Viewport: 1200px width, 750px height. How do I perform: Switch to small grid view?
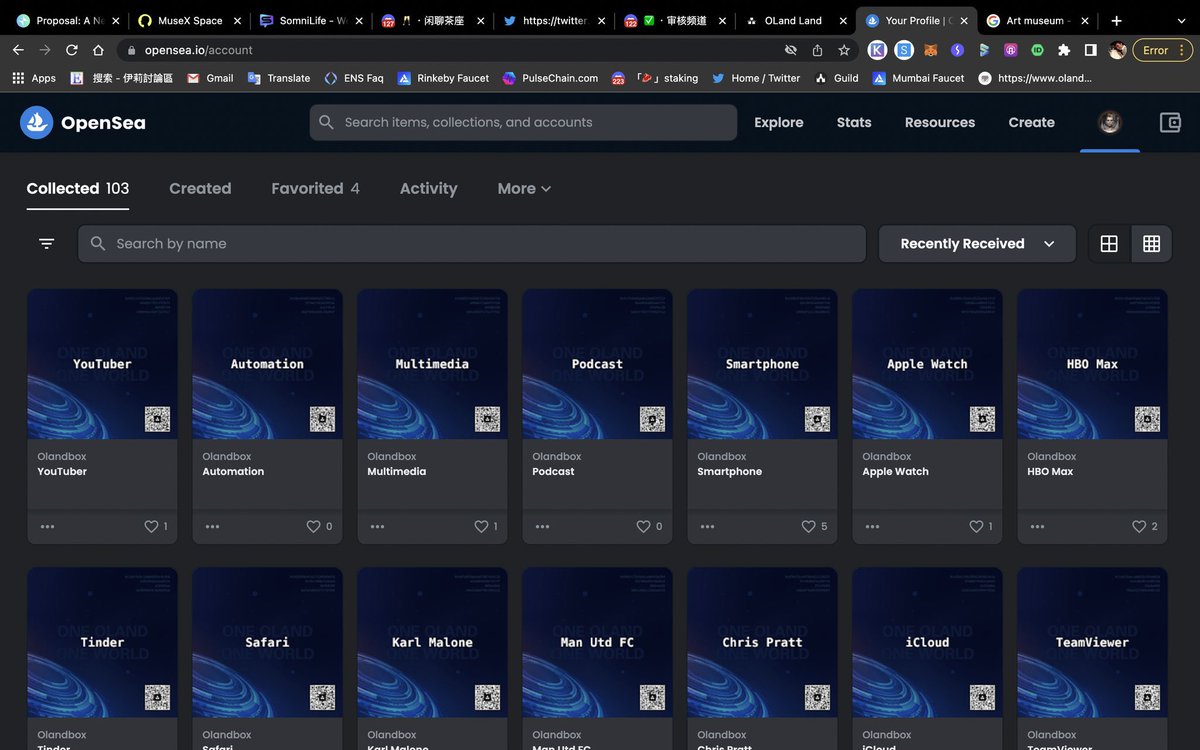(x=1151, y=244)
